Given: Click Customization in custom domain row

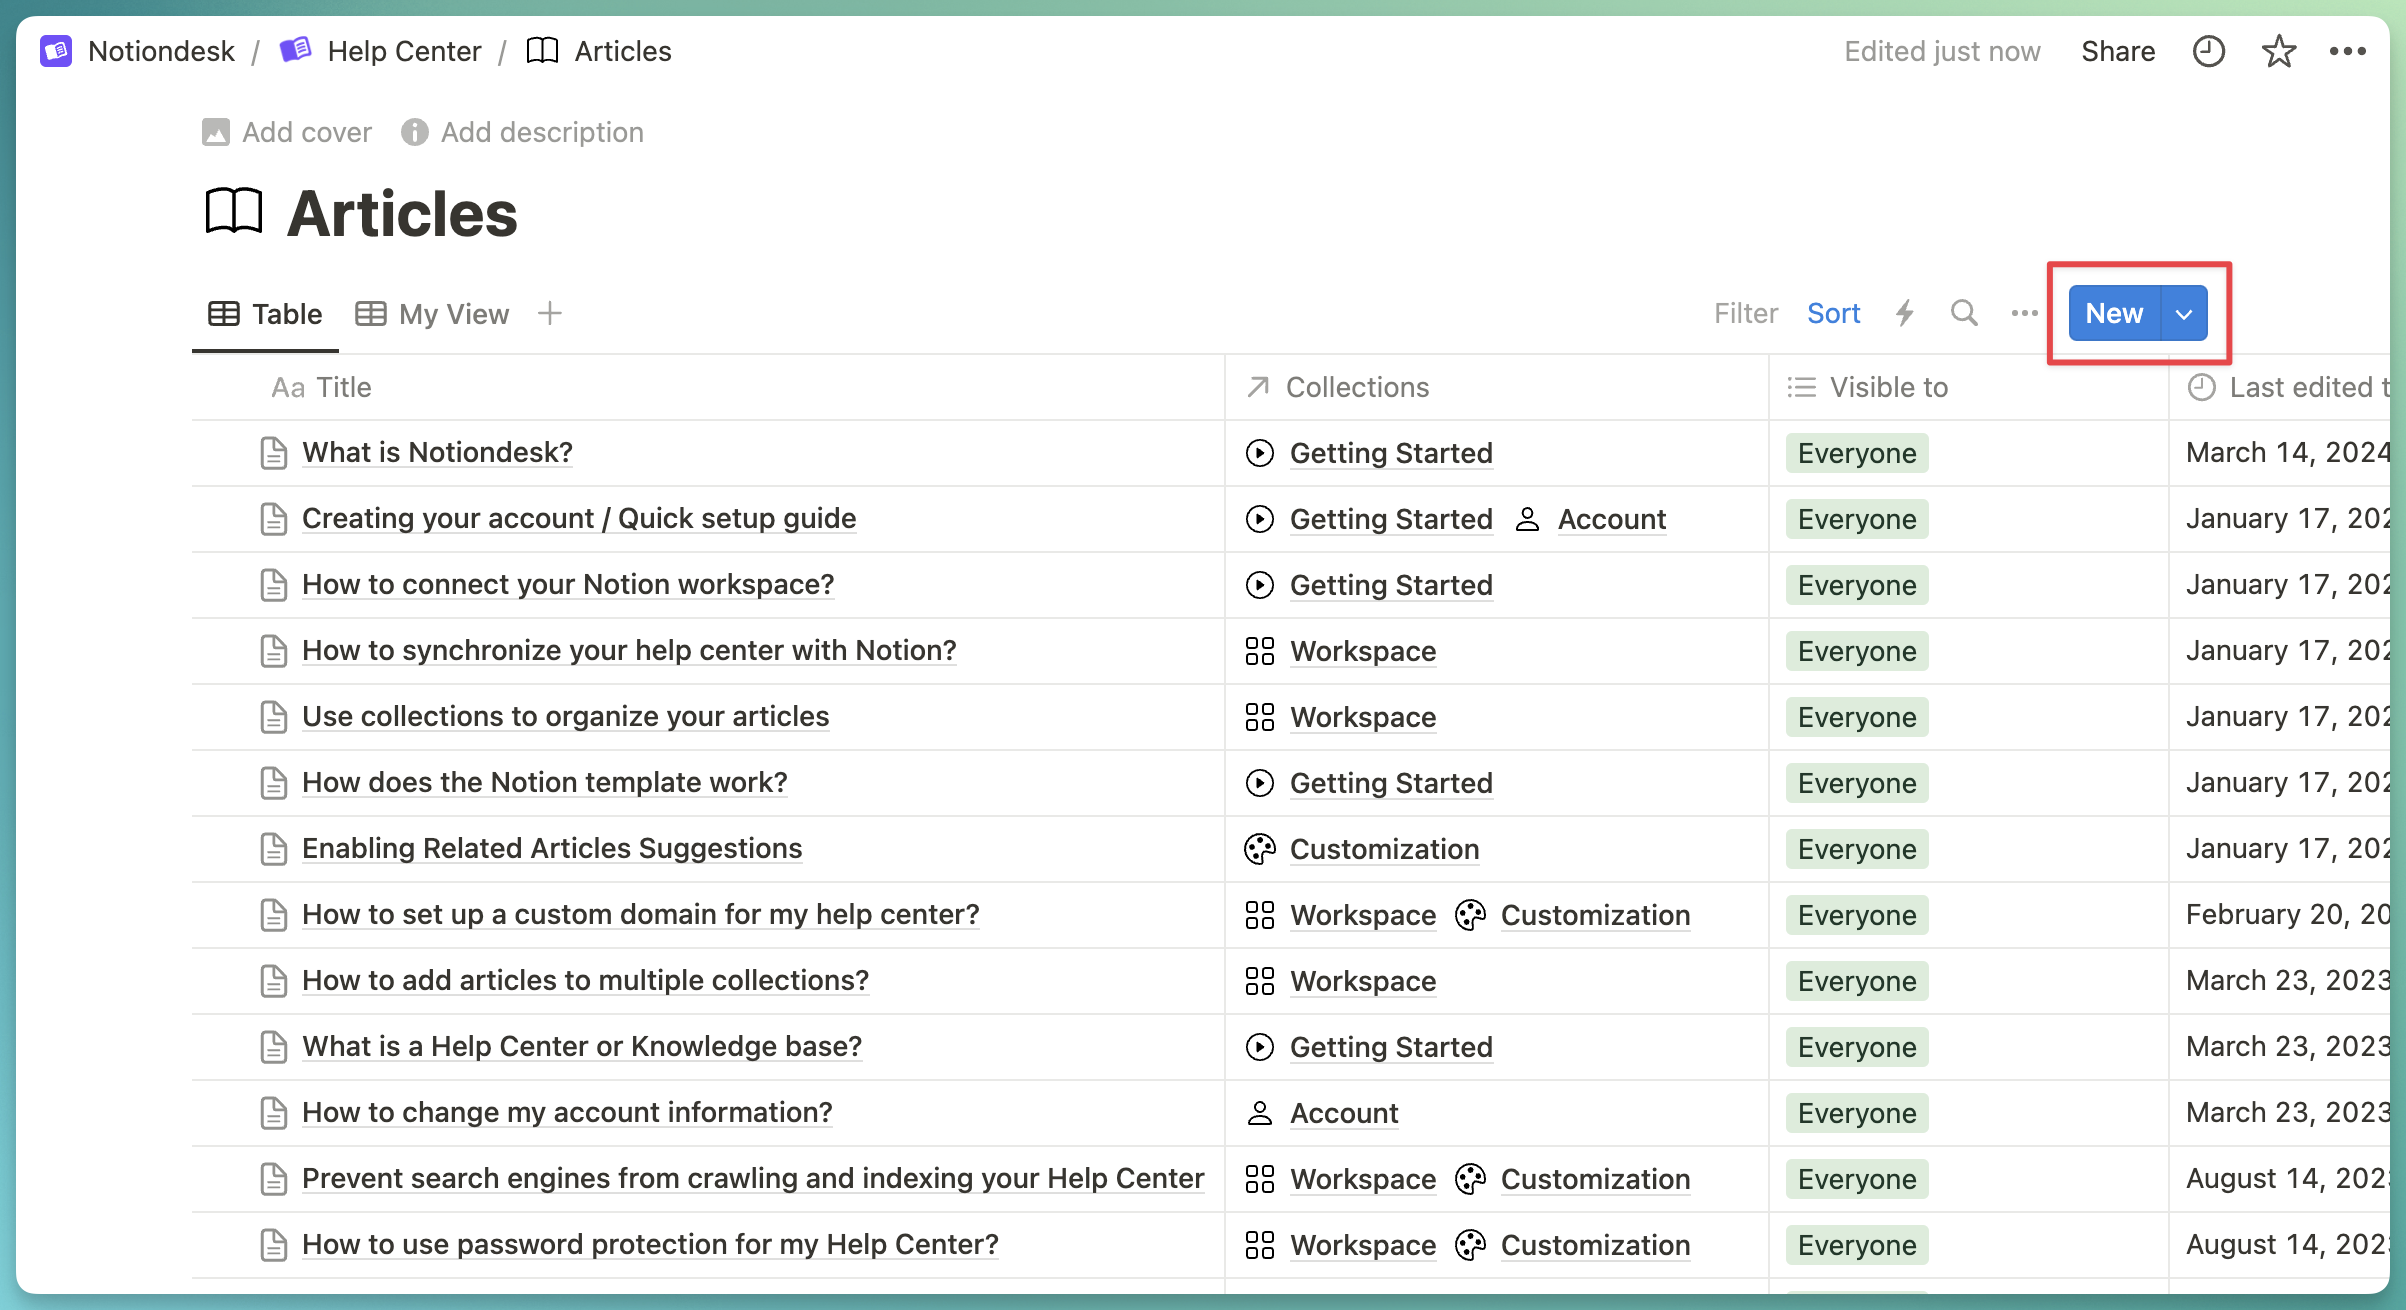Looking at the screenshot, I should pyautogui.click(x=1595, y=915).
